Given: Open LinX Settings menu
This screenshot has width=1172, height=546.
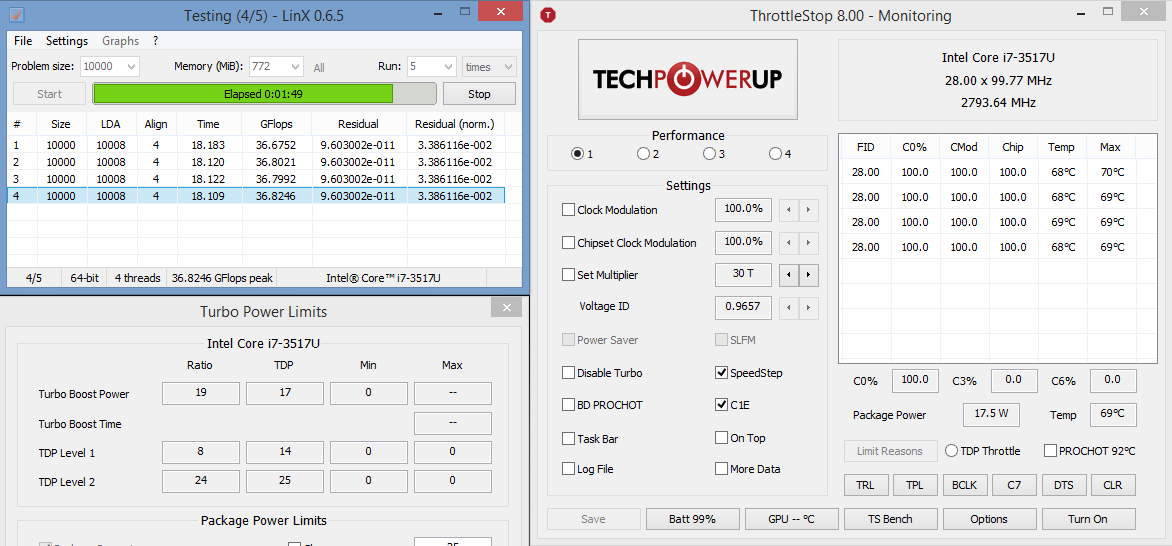Looking at the screenshot, I should (67, 41).
